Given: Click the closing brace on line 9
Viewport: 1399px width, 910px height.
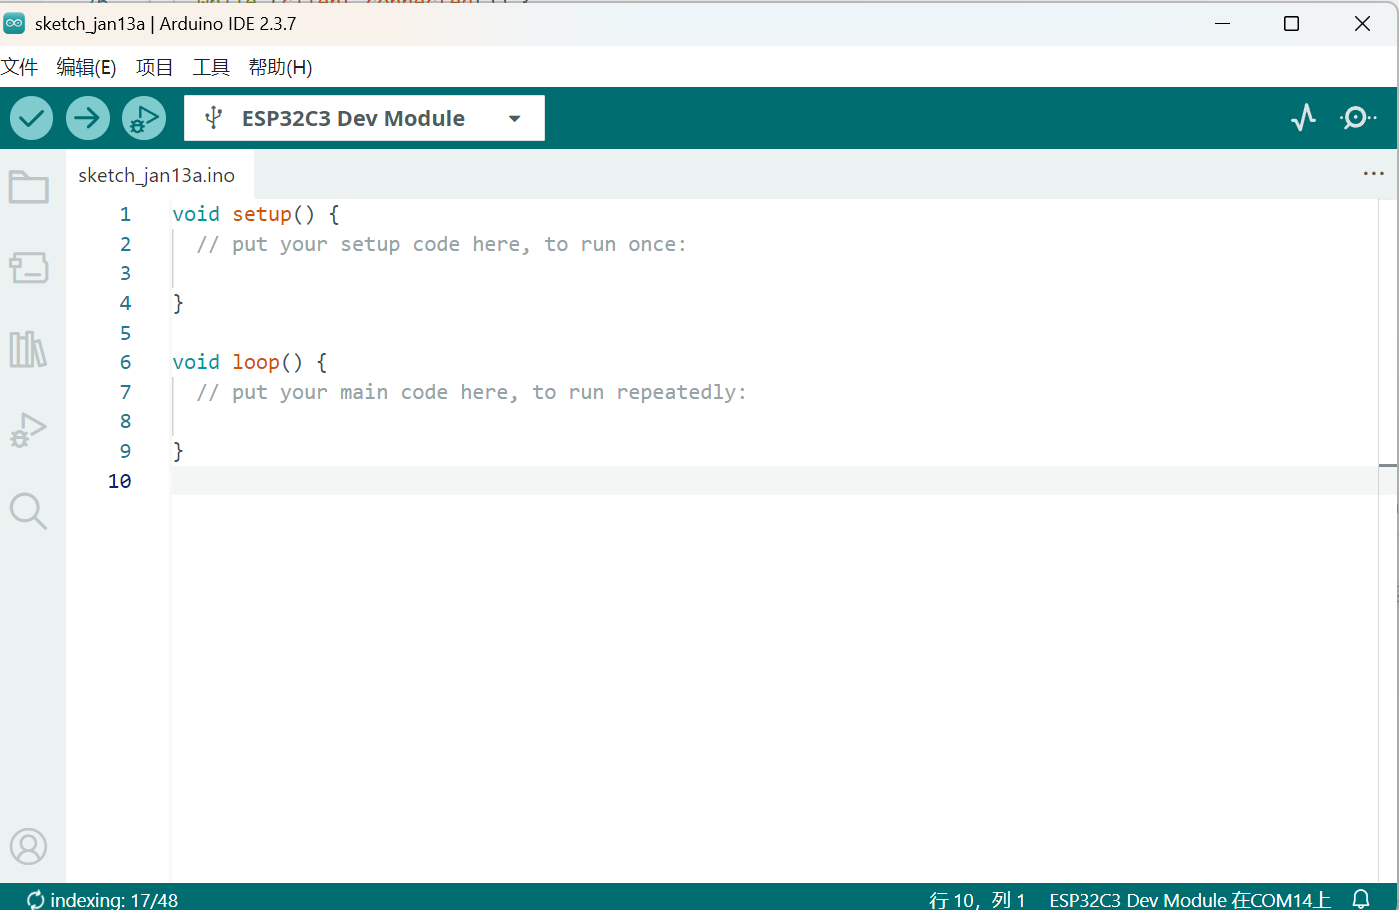Looking at the screenshot, I should [x=178, y=451].
